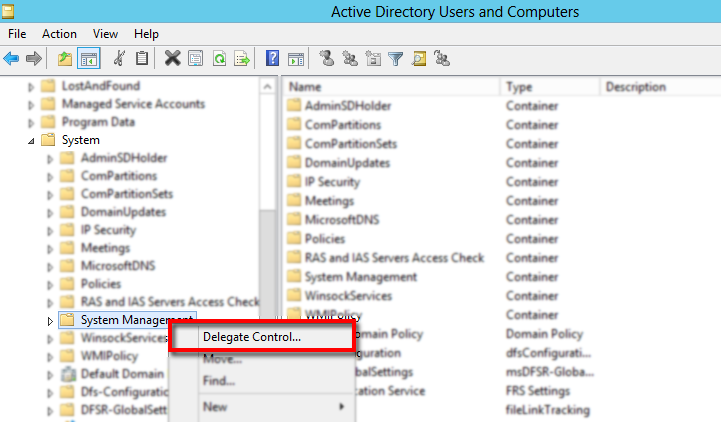
Task: Expand the Program Data tree node
Action: [31, 123]
